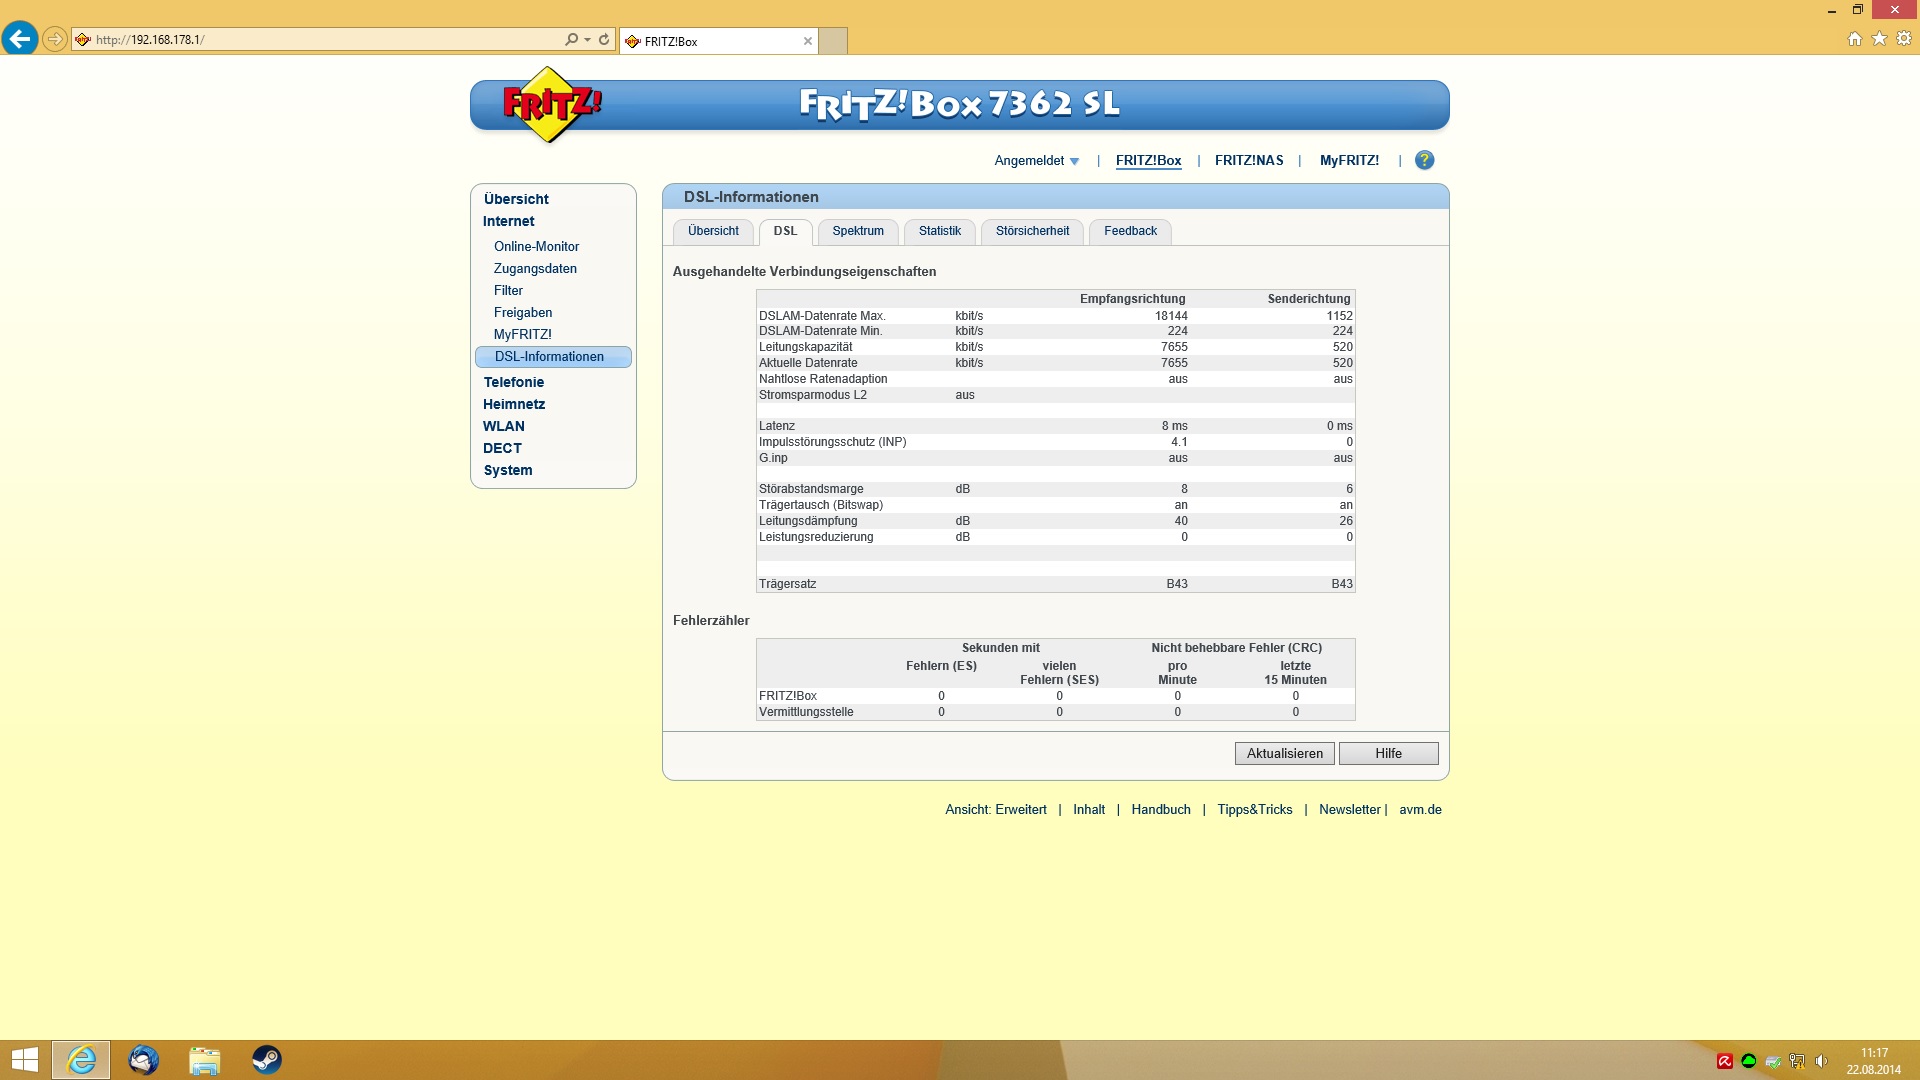Open the browser home icon

pyautogui.click(x=1854, y=39)
